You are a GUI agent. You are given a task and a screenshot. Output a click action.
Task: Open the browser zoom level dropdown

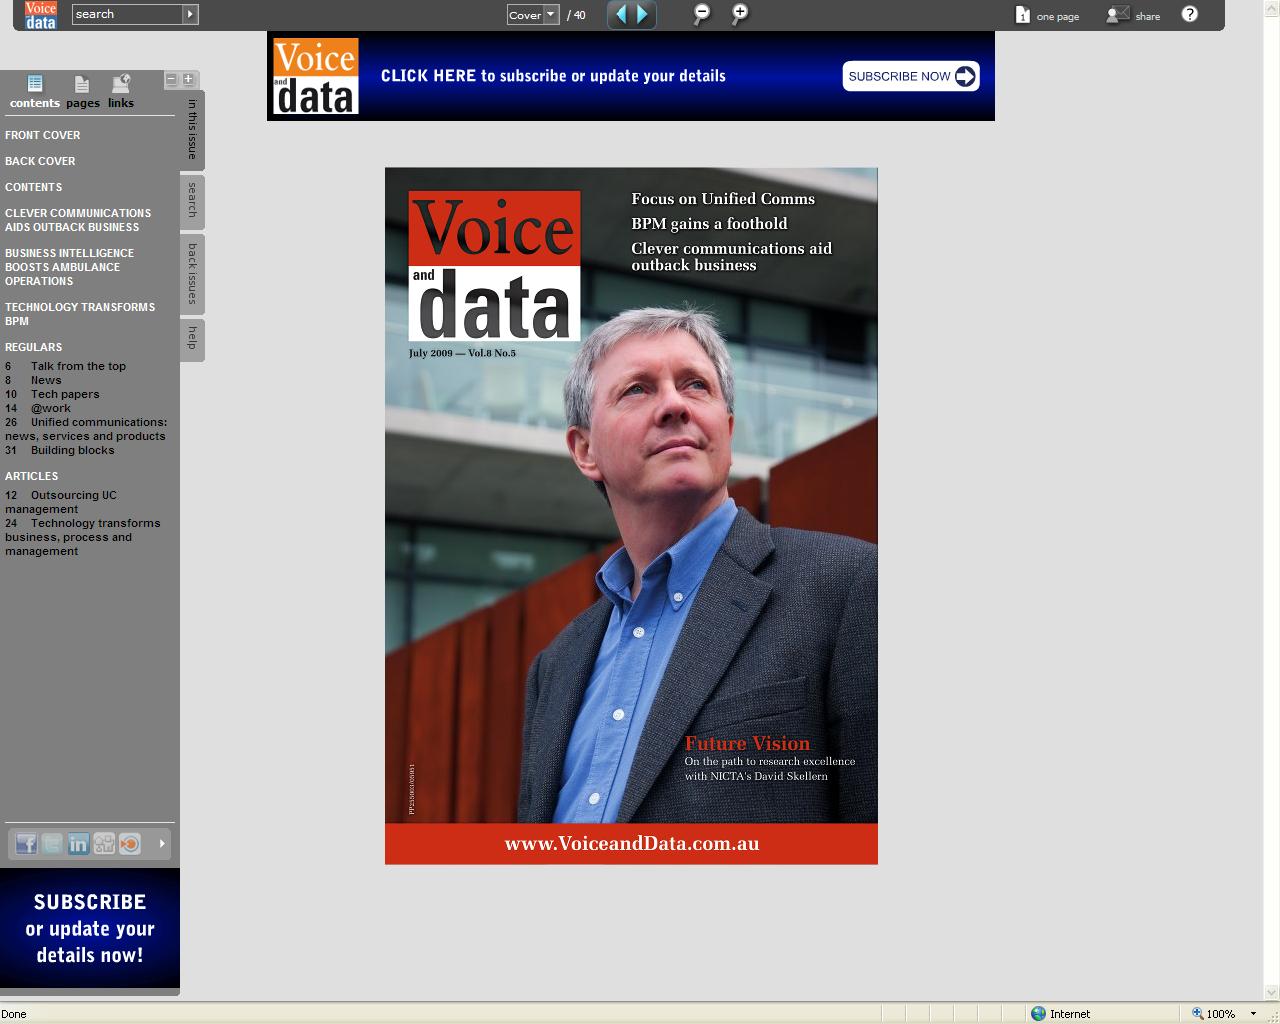[x=1253, y=1013]
